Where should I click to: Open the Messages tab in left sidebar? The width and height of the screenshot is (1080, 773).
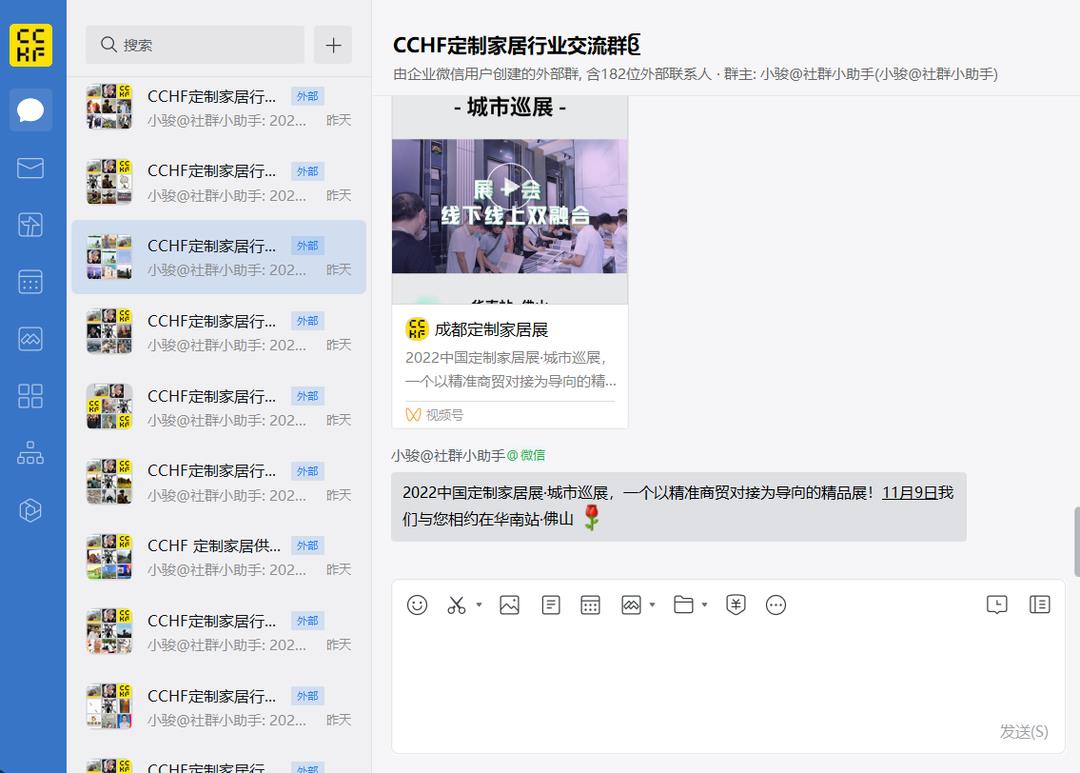pos(31,109)
